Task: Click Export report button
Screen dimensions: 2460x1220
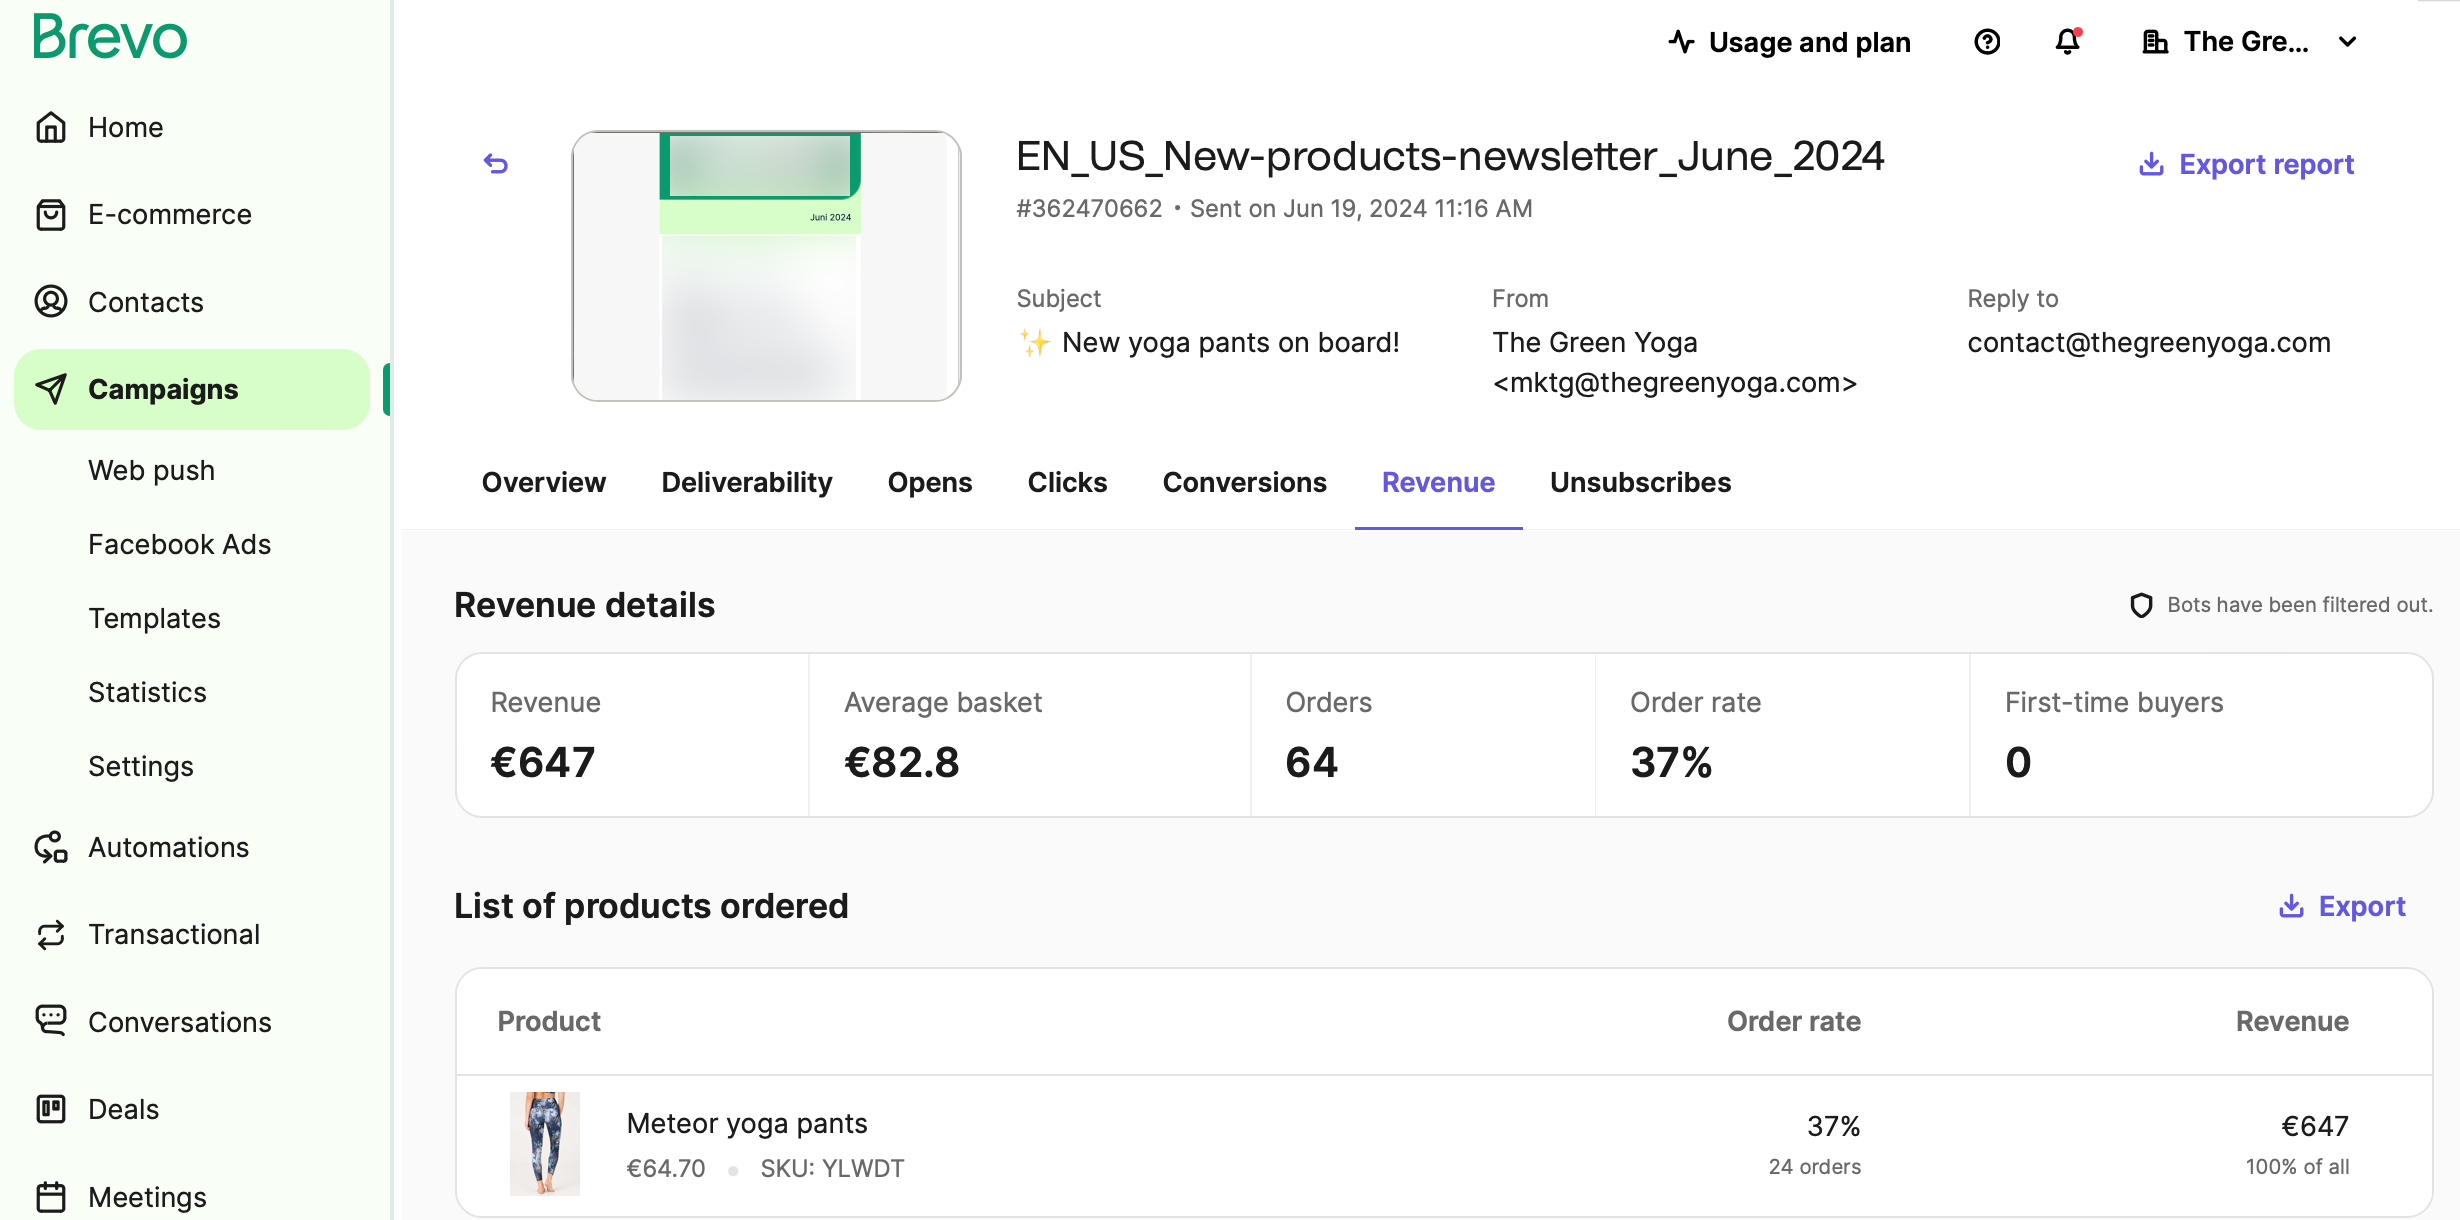Action: coord(2247,165)
